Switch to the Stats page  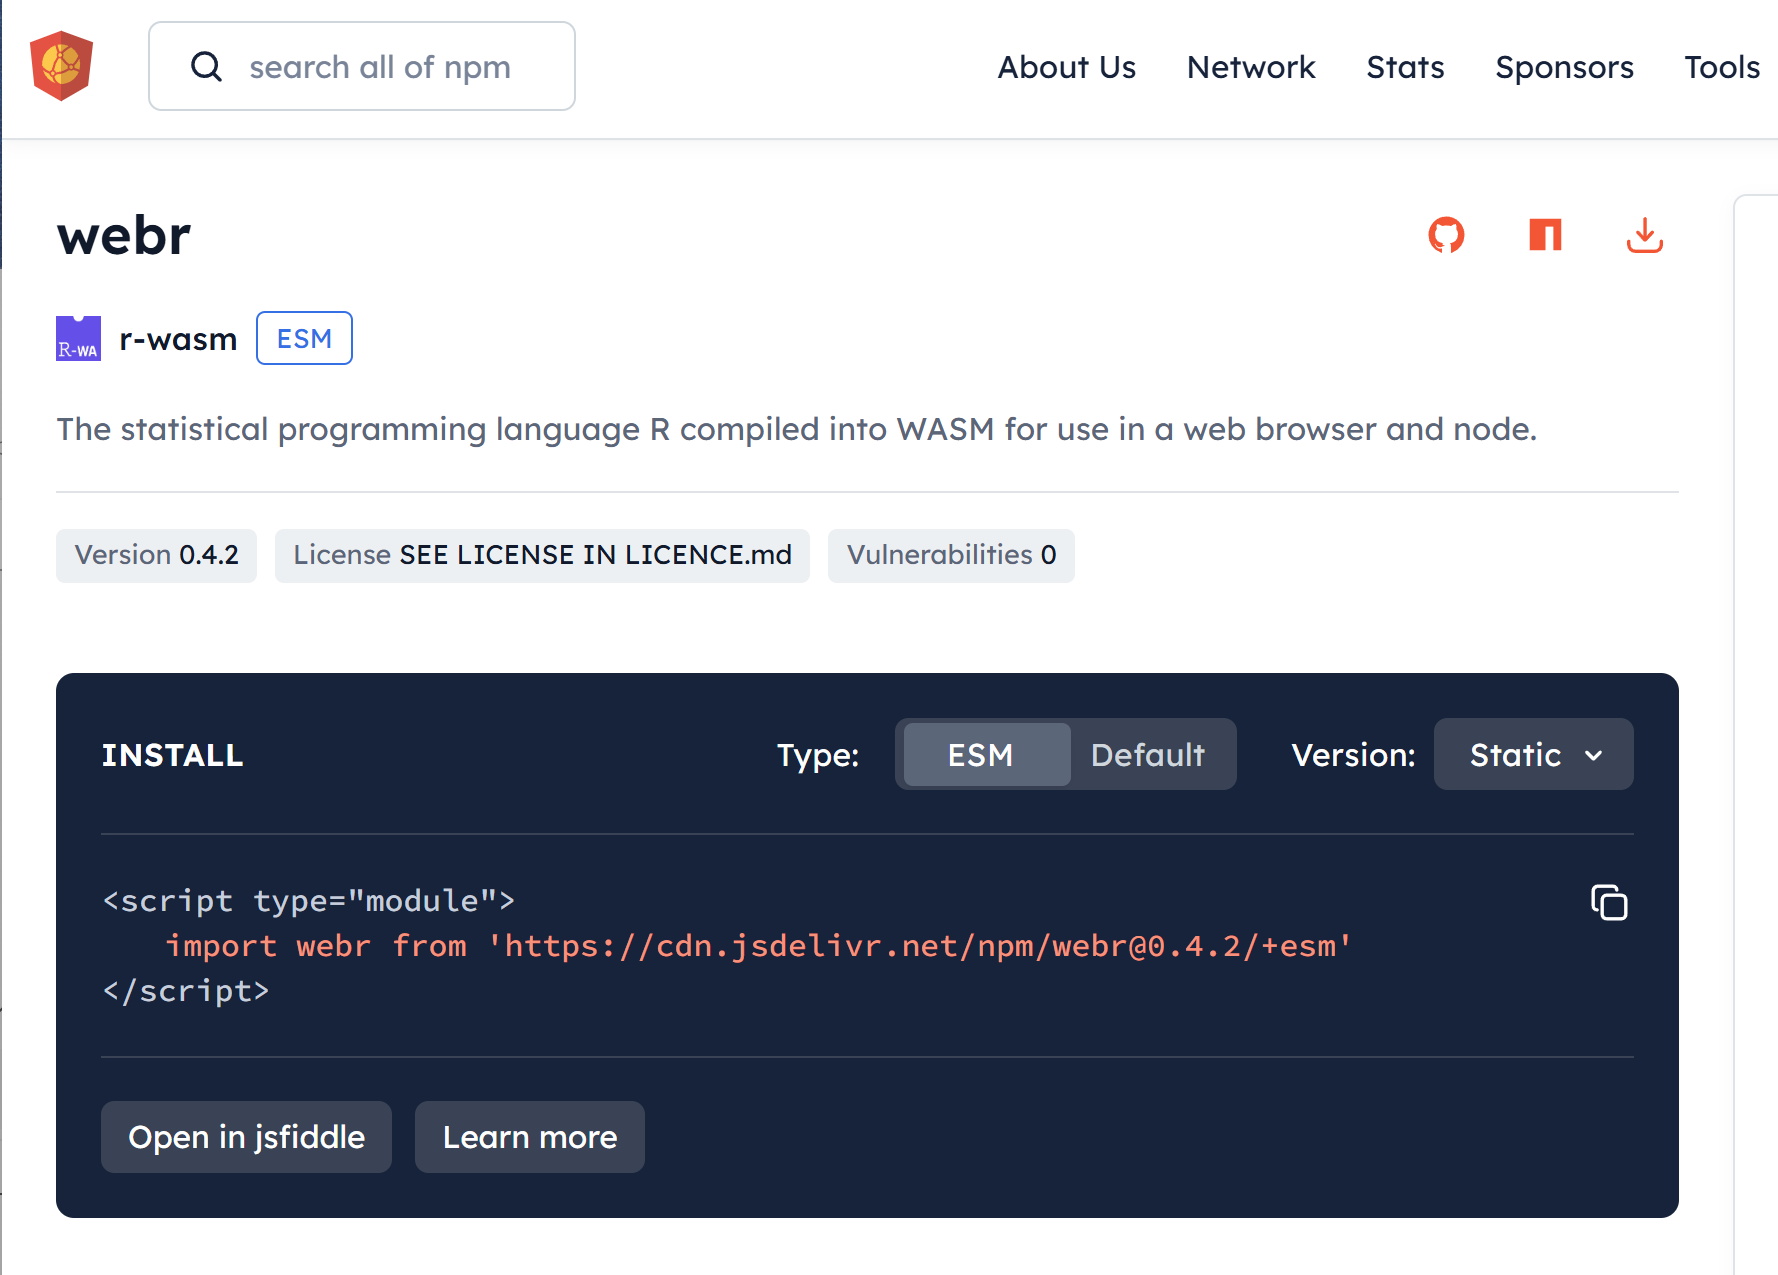pyautogui.click(x=1405, y=67)
